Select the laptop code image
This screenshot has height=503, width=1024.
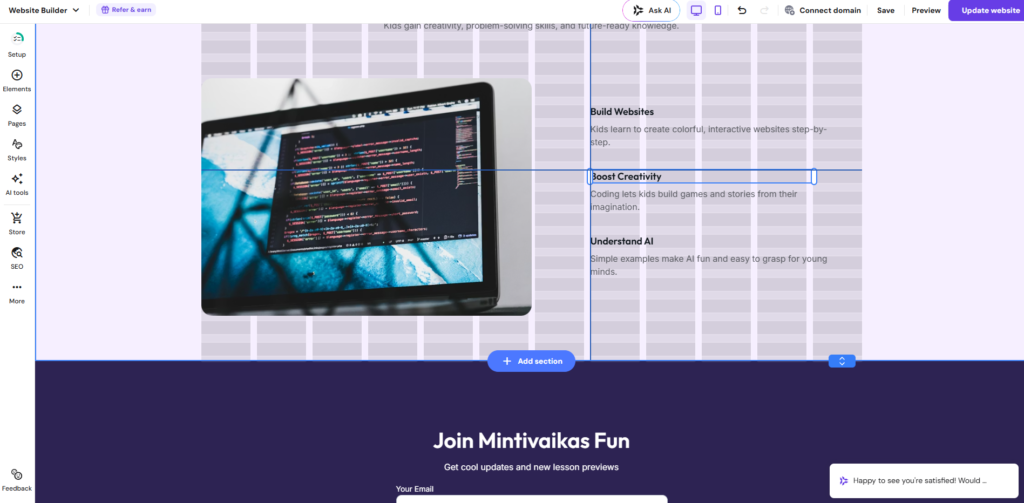366,197
